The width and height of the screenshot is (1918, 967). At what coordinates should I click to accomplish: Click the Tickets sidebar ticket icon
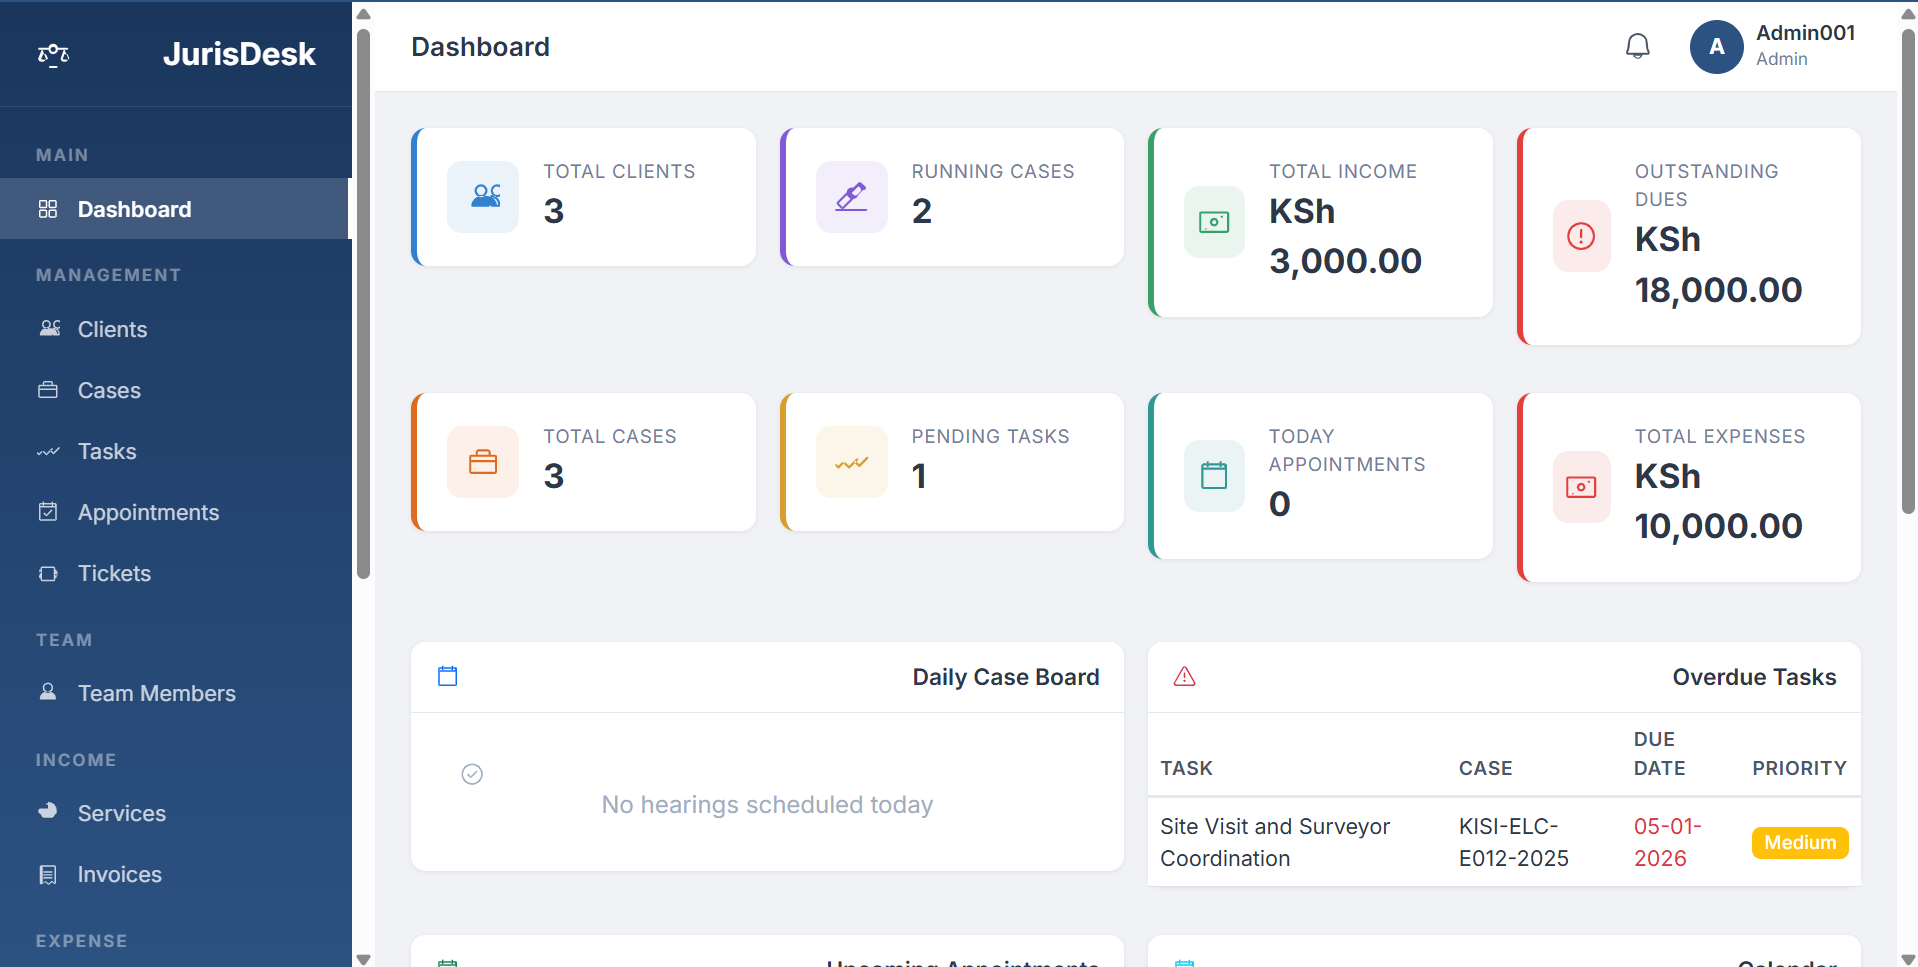pyautogui.click(x=48, y=574)
